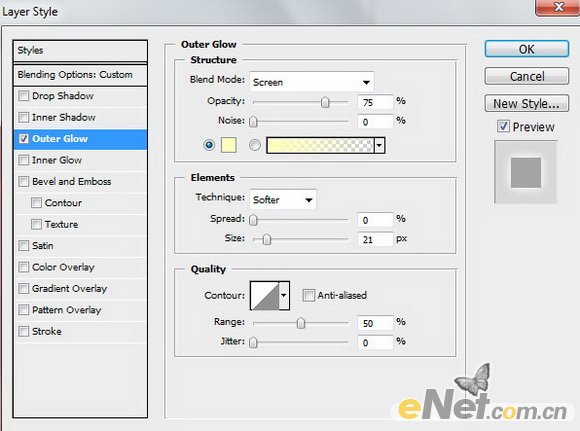Click the New Style... button
Image resolution: width=580 pixels, height=431 pixels.
(526, 104)
